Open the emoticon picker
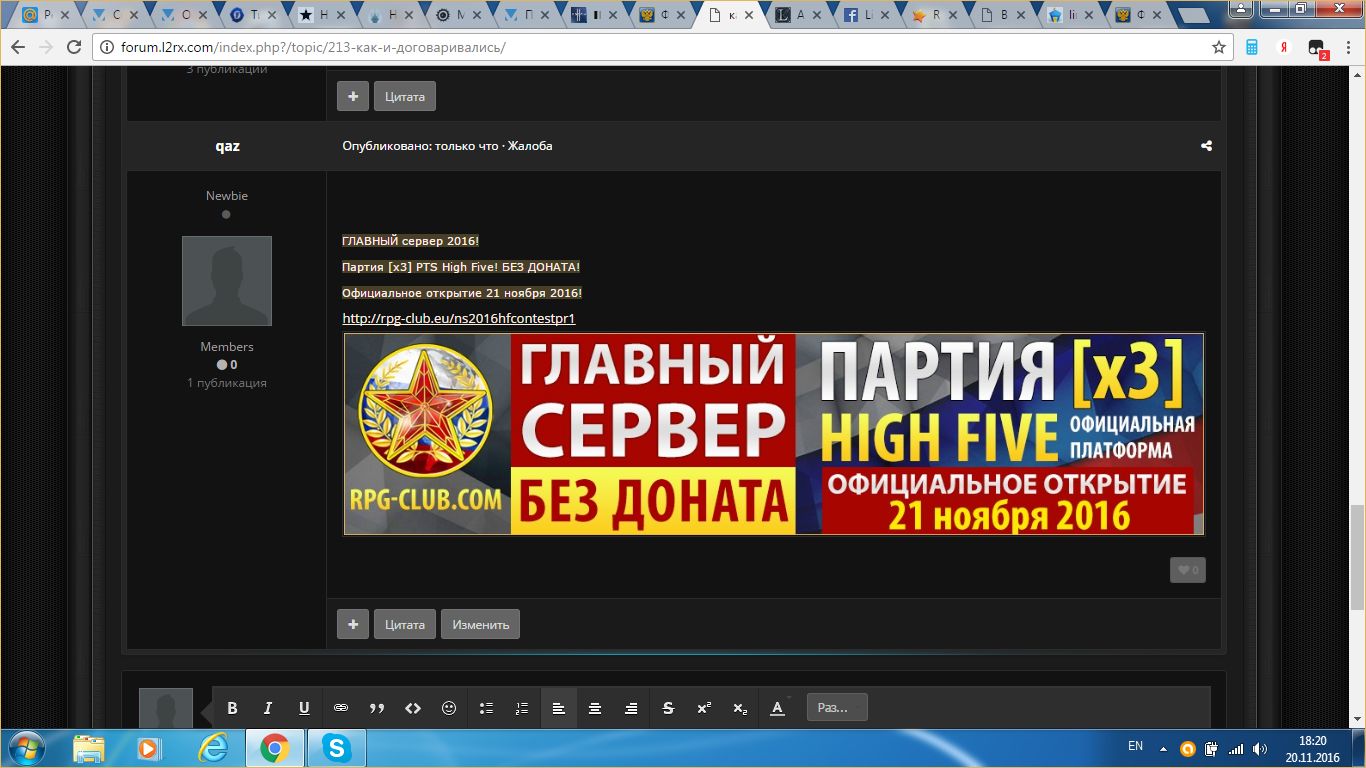This screenshot has height=768, width=1366. point(449,708)
